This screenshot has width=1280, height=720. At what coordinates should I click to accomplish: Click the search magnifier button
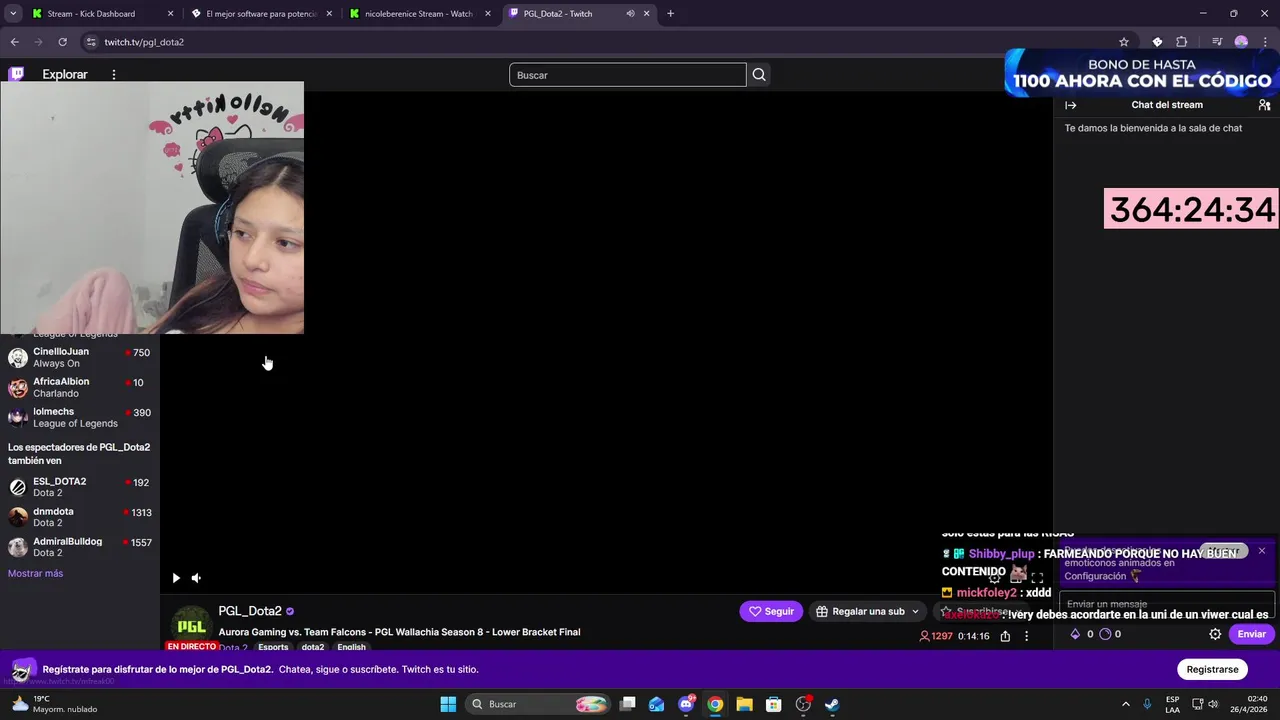pyautogui.click(x=759, y=75)
